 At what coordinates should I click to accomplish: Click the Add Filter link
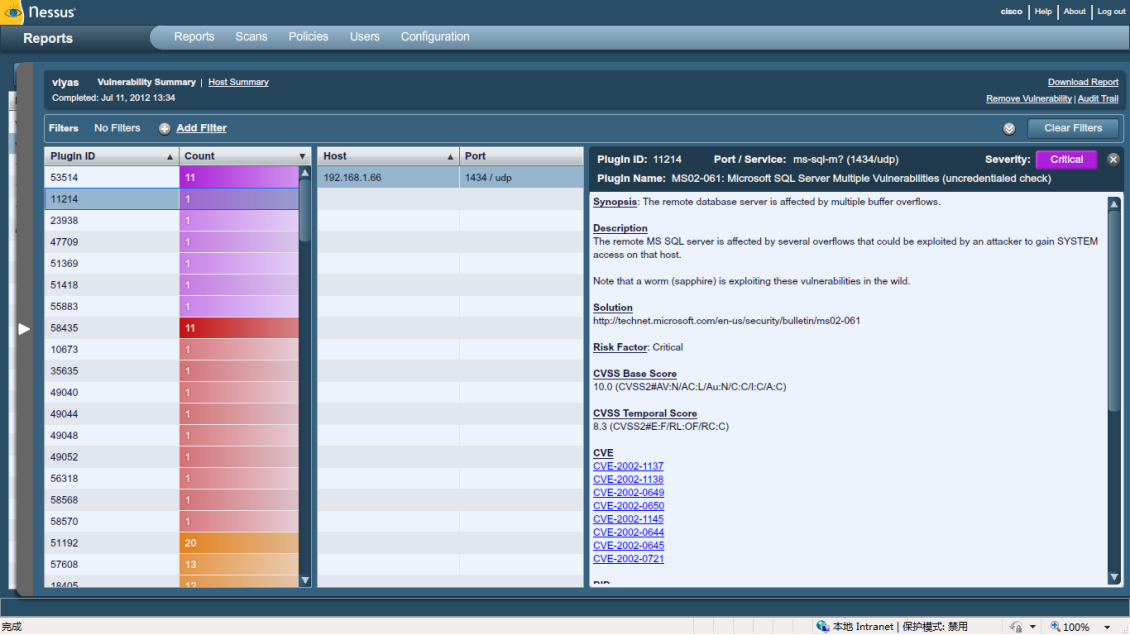click(201, 128)
